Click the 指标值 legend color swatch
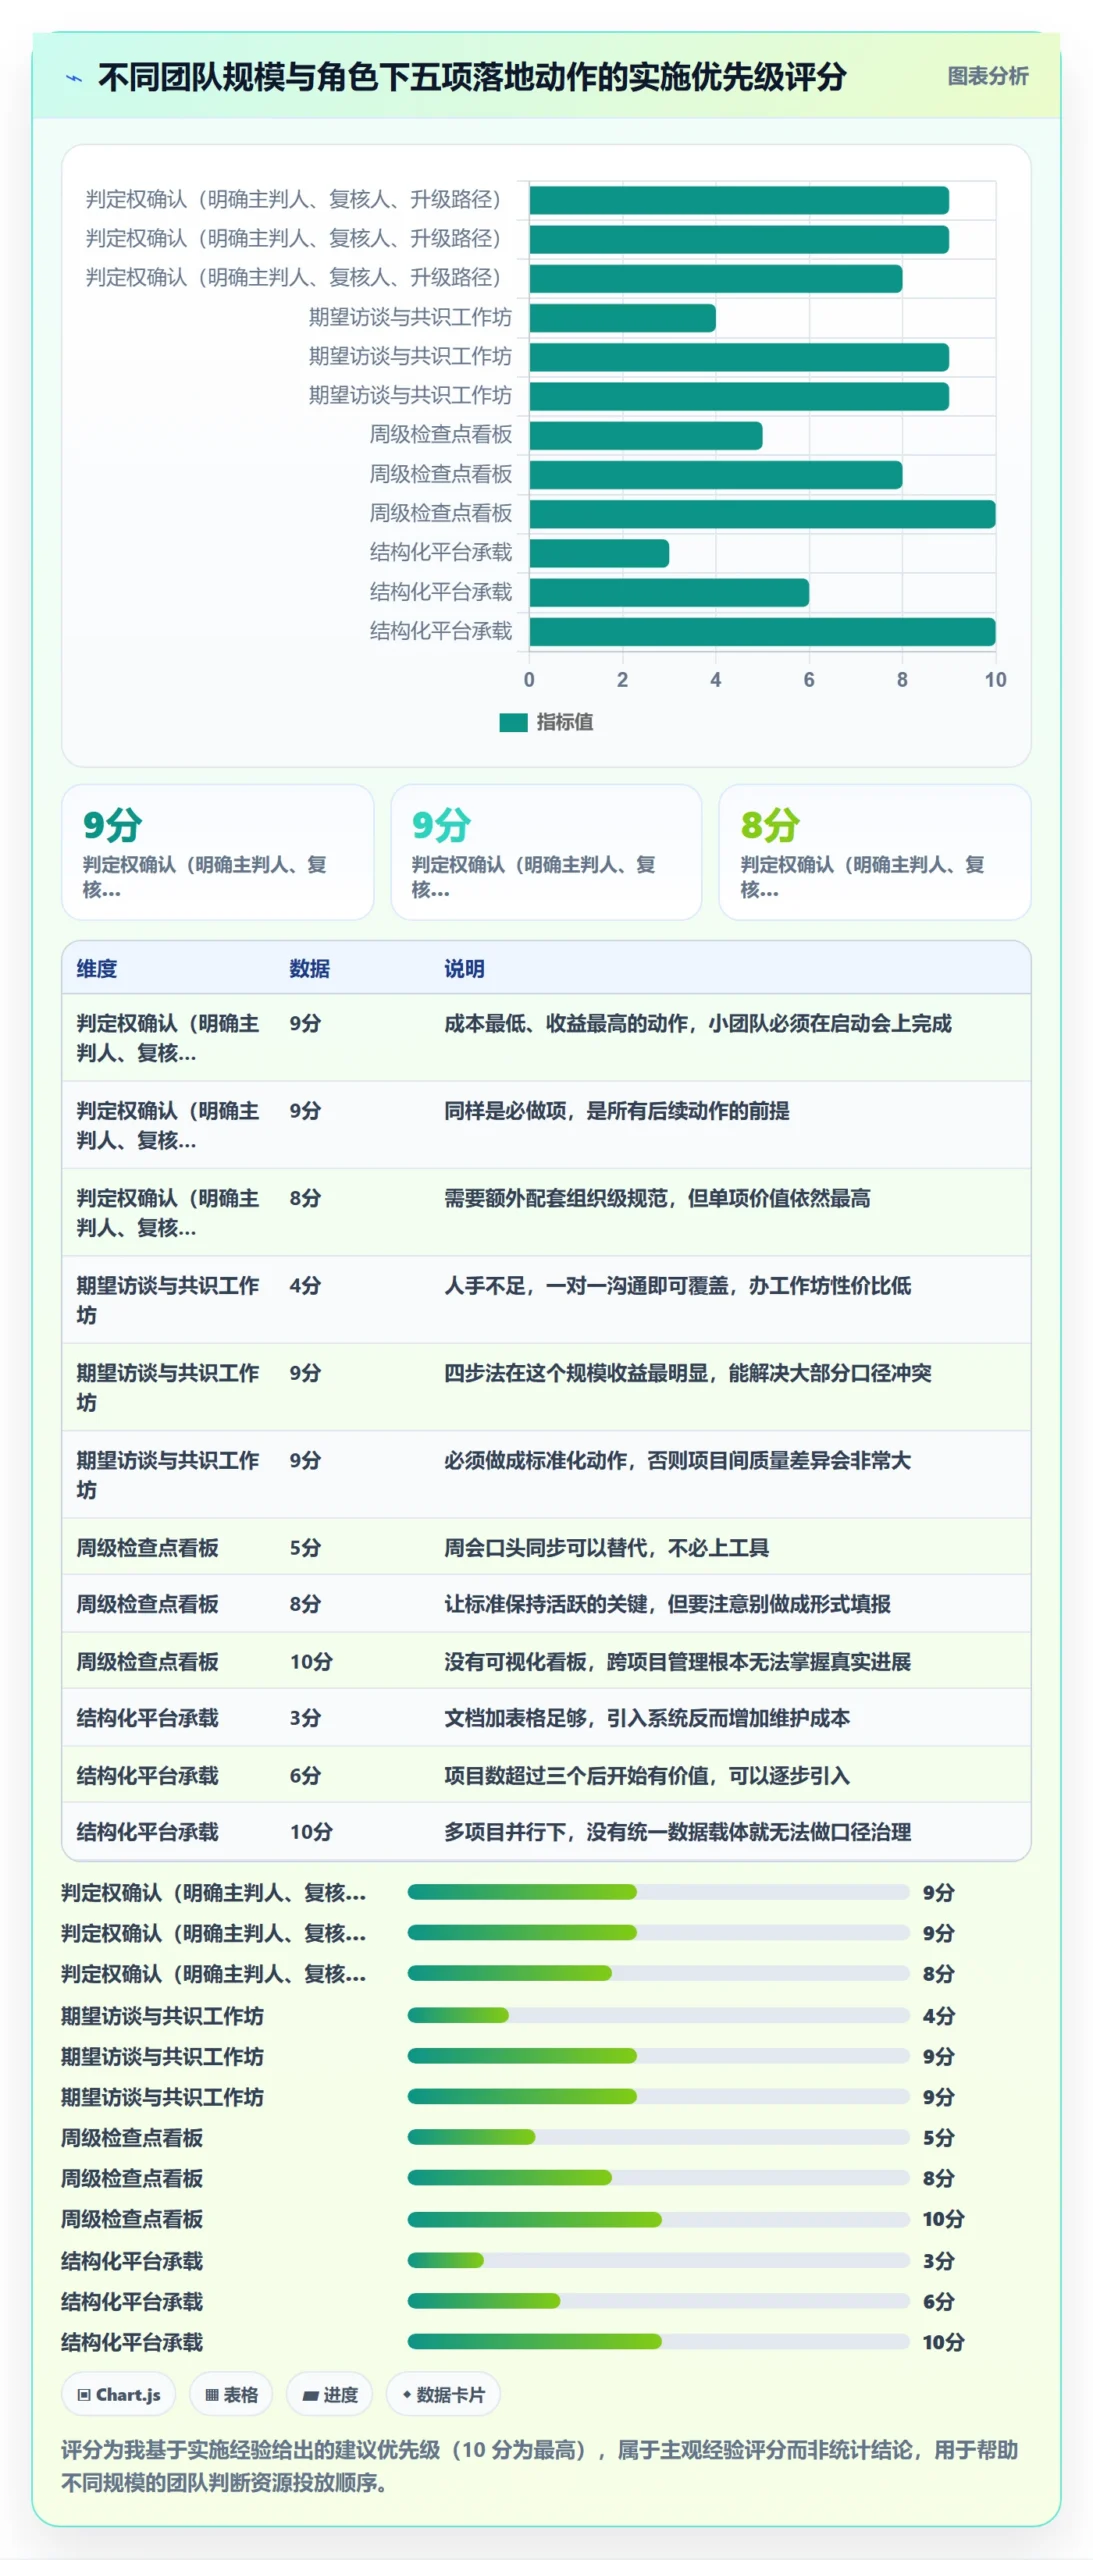This screenshot has width=1093, height=2560. (513, 722)
